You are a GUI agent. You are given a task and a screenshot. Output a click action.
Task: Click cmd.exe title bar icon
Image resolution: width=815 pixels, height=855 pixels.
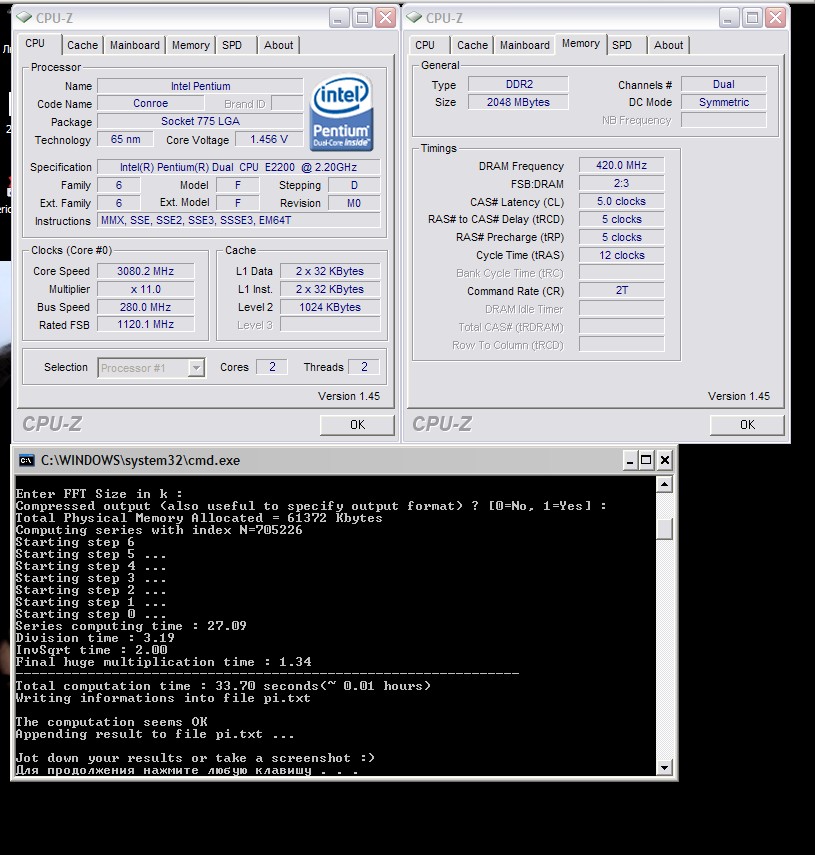(x=26, y=461)
